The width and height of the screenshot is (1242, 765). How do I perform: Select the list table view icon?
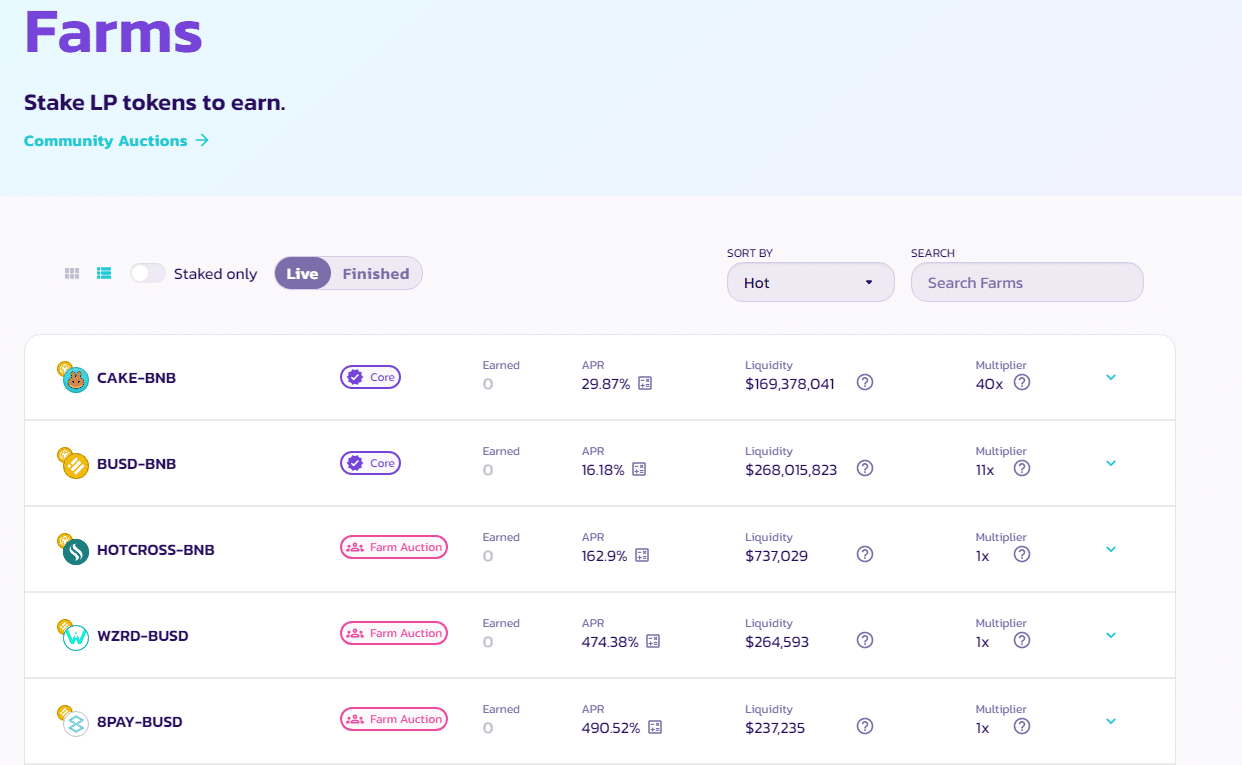coord(104,273)
